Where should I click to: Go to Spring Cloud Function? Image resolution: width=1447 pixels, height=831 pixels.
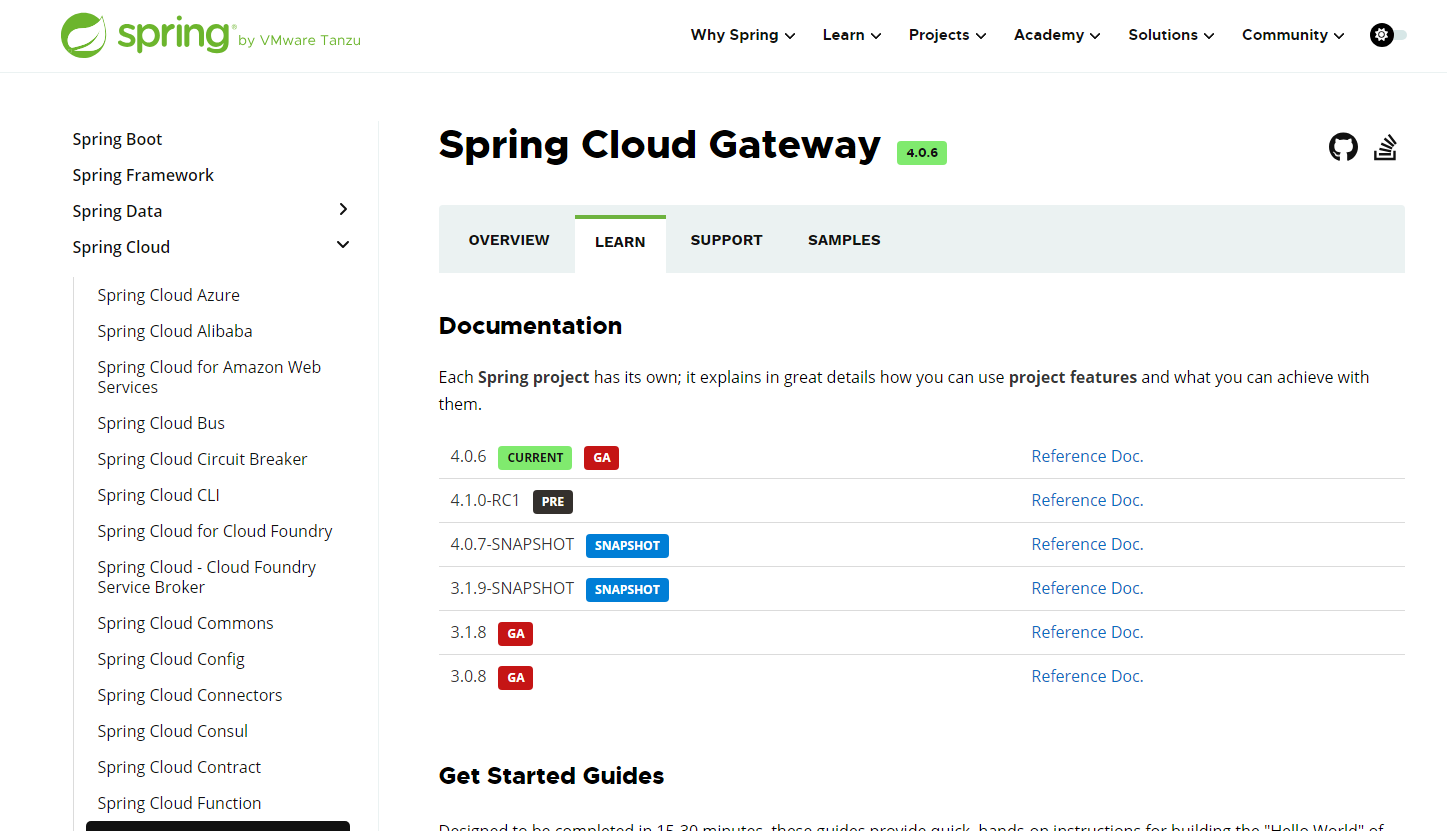coord(179,803)
